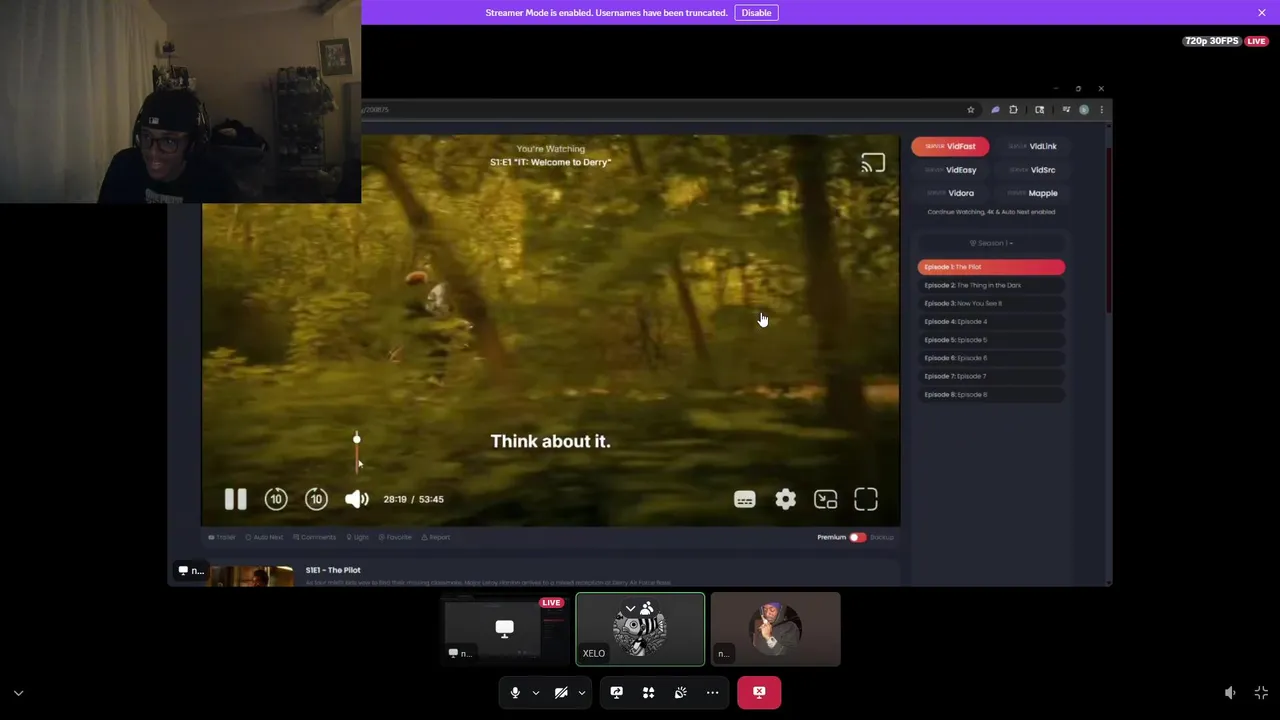Switch to the VidLink server
The width and height of the screenshot is (1280, 720).
click(x=1032, y=146)
